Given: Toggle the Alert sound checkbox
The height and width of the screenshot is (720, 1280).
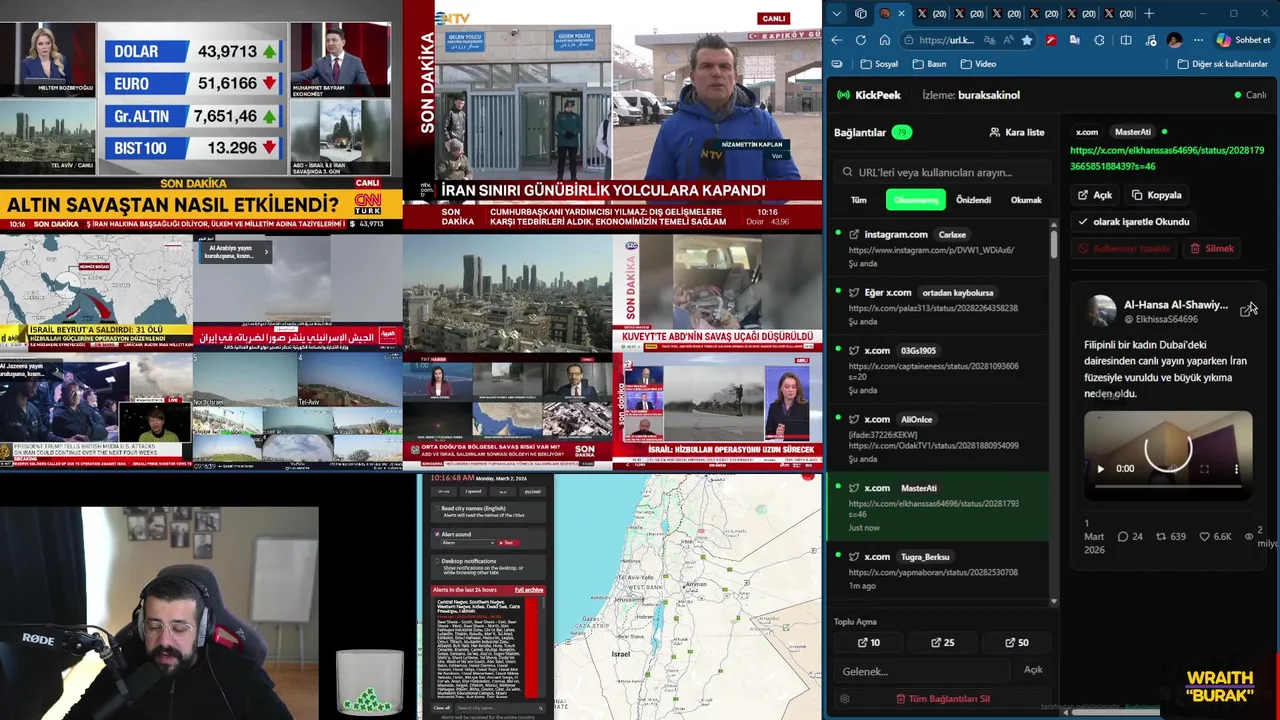Looking at the screenshot, I should click(437, 534).
